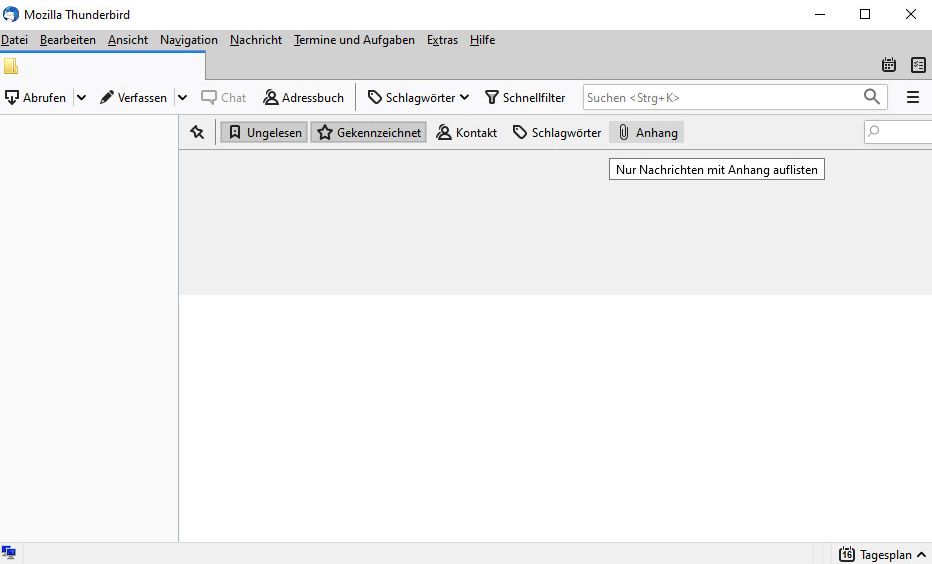932x564 pixels.
Task: Open the Termine und Aufgaben menu
Action: [x=354, y=40]
